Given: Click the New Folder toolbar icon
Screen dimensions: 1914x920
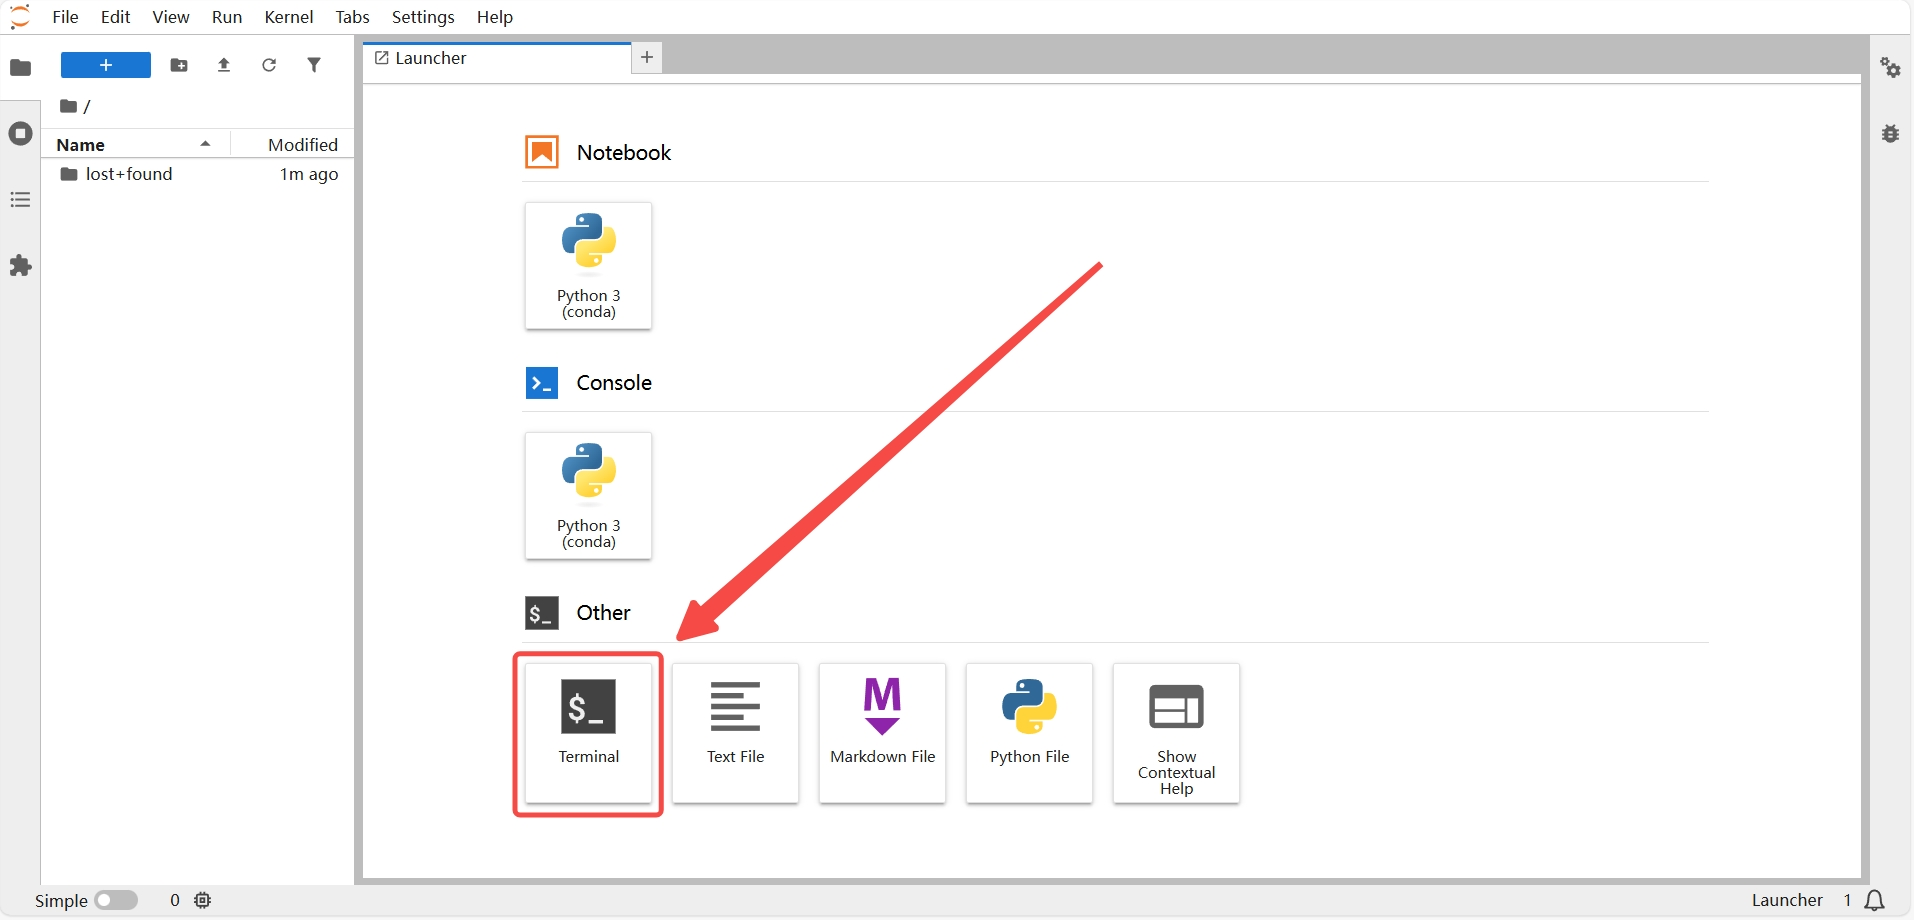Looking at the screenshot, I should (179, 65).
